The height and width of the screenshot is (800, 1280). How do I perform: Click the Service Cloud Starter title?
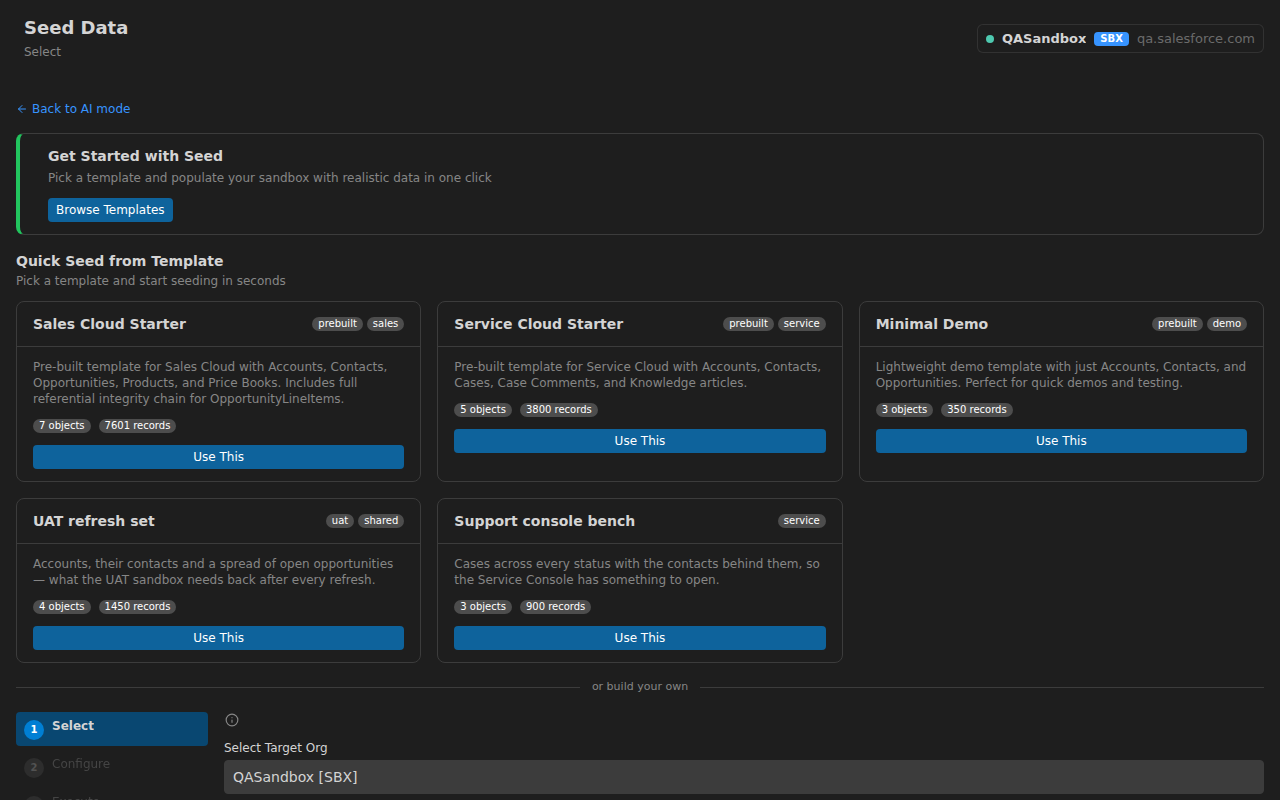pos(539,324)
